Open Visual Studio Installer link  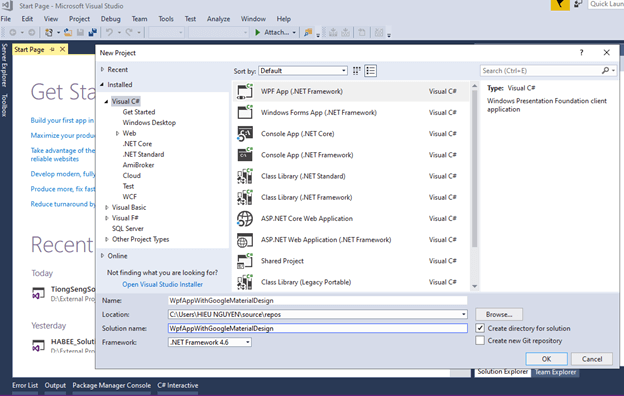click(x=162, y=284)
